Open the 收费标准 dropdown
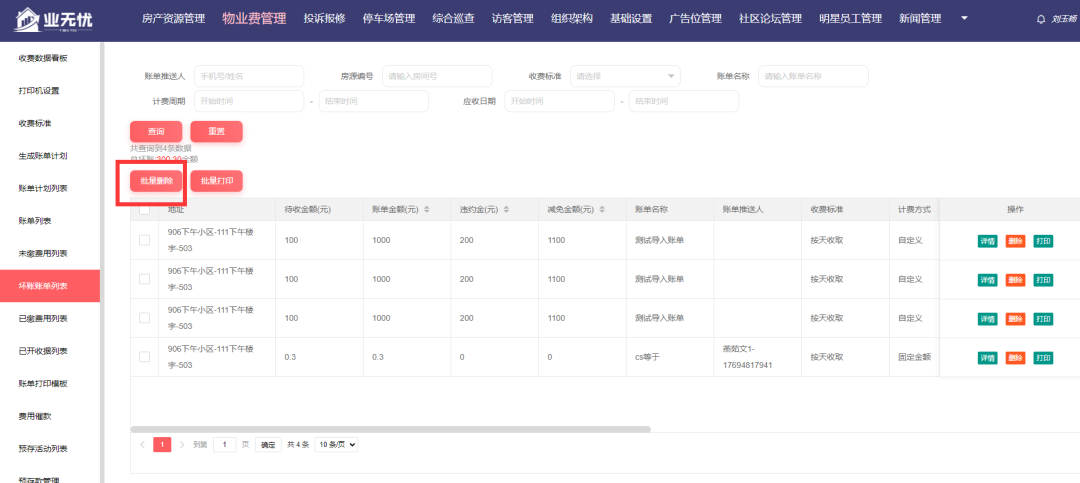The image size is (1080, 483). (625, 76)
